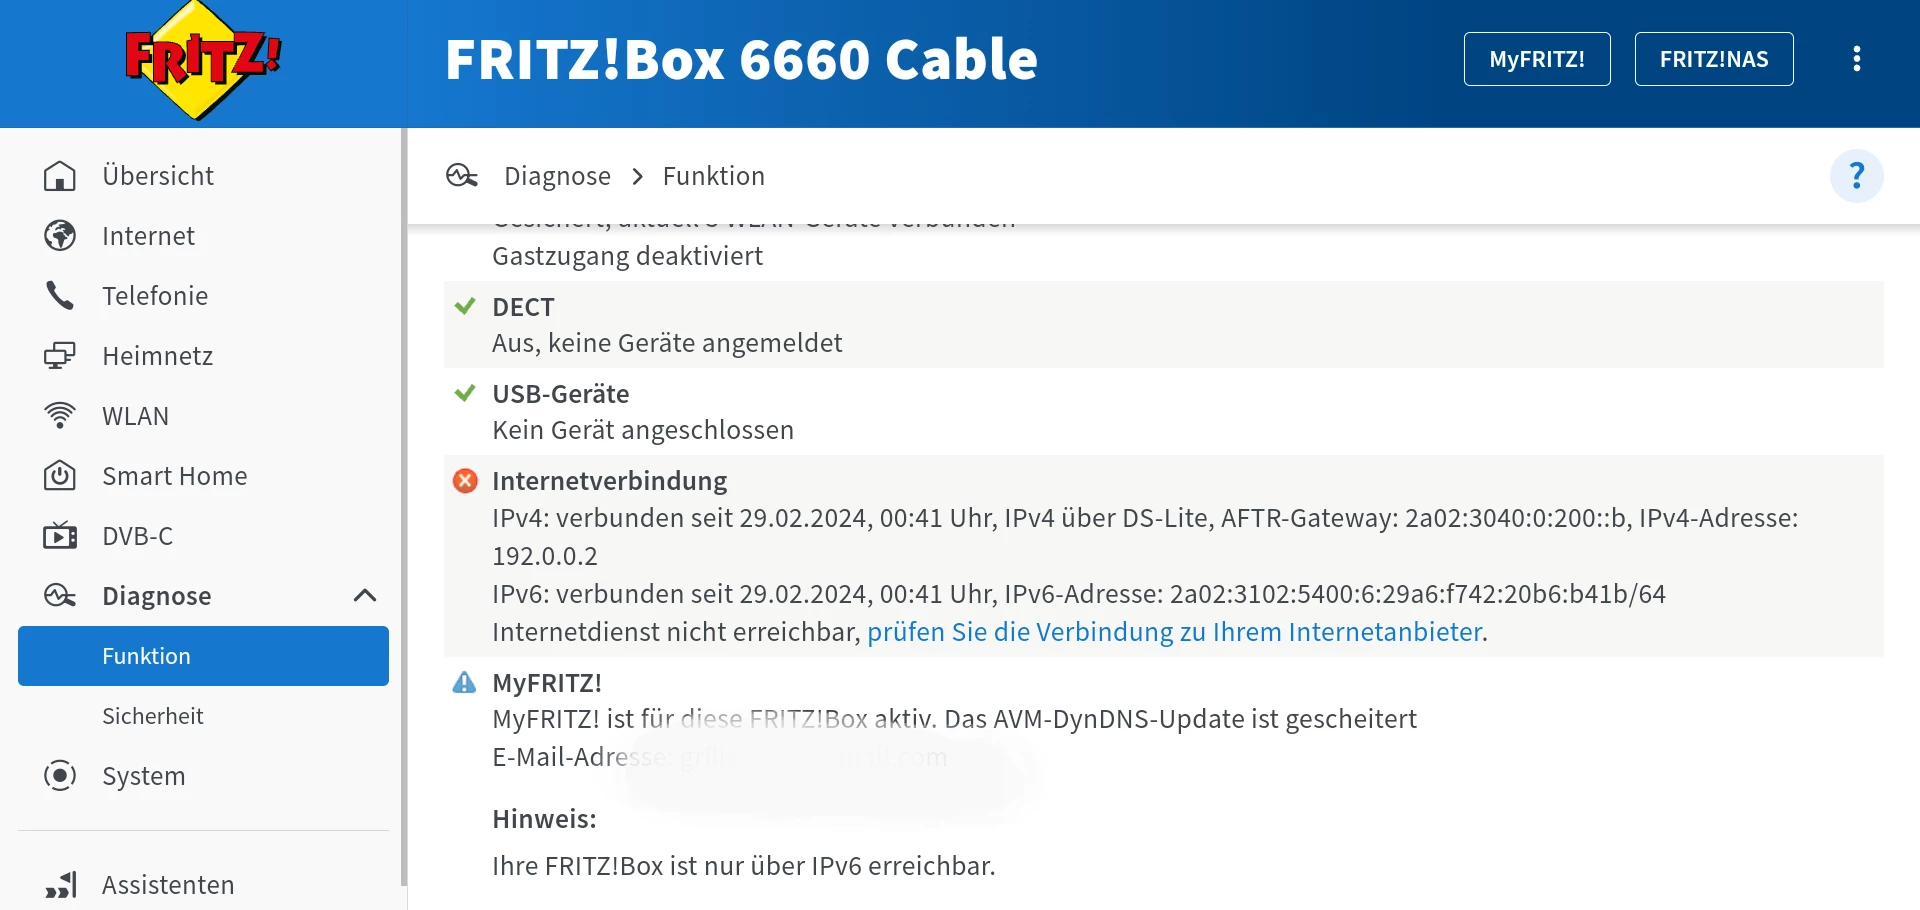Click the Smart Home icon
This screenshot has height=910, width=1920.
point(60,476)
